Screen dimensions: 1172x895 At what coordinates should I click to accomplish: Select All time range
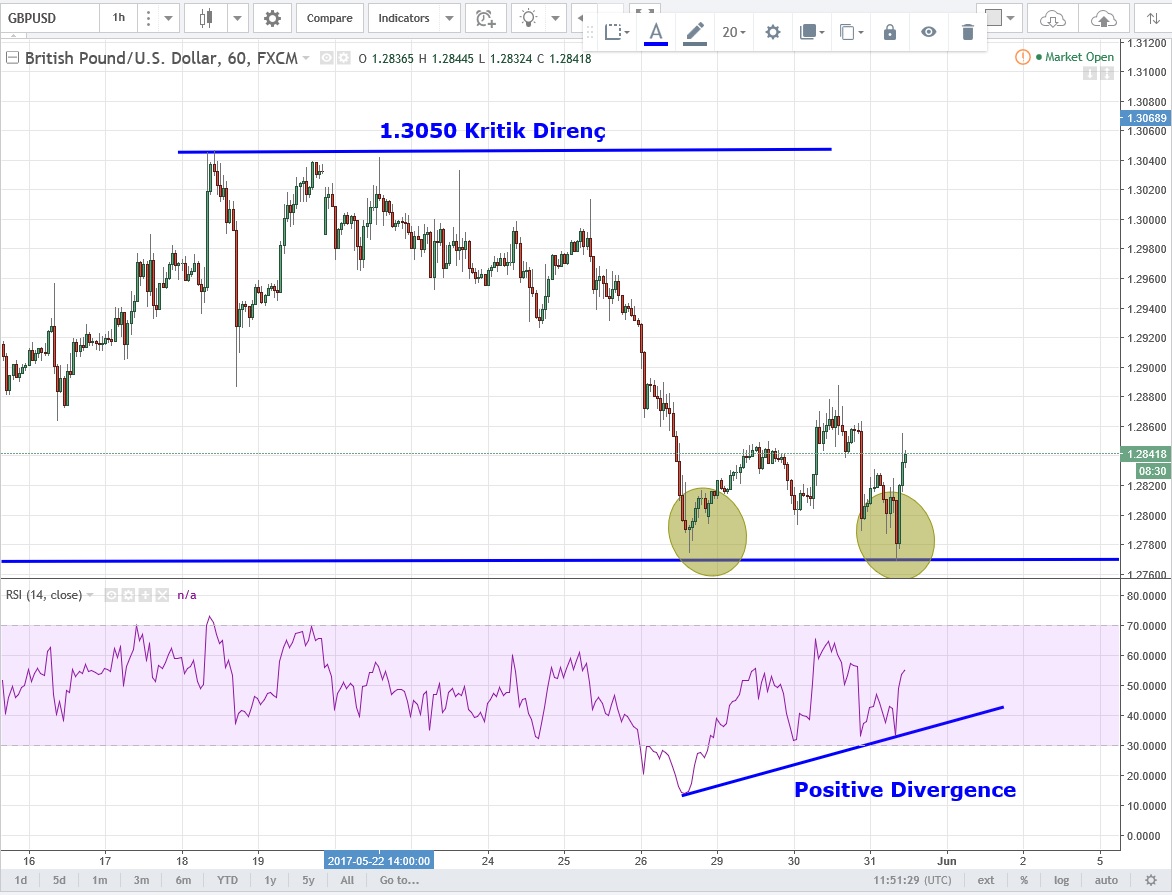(347, 880)
